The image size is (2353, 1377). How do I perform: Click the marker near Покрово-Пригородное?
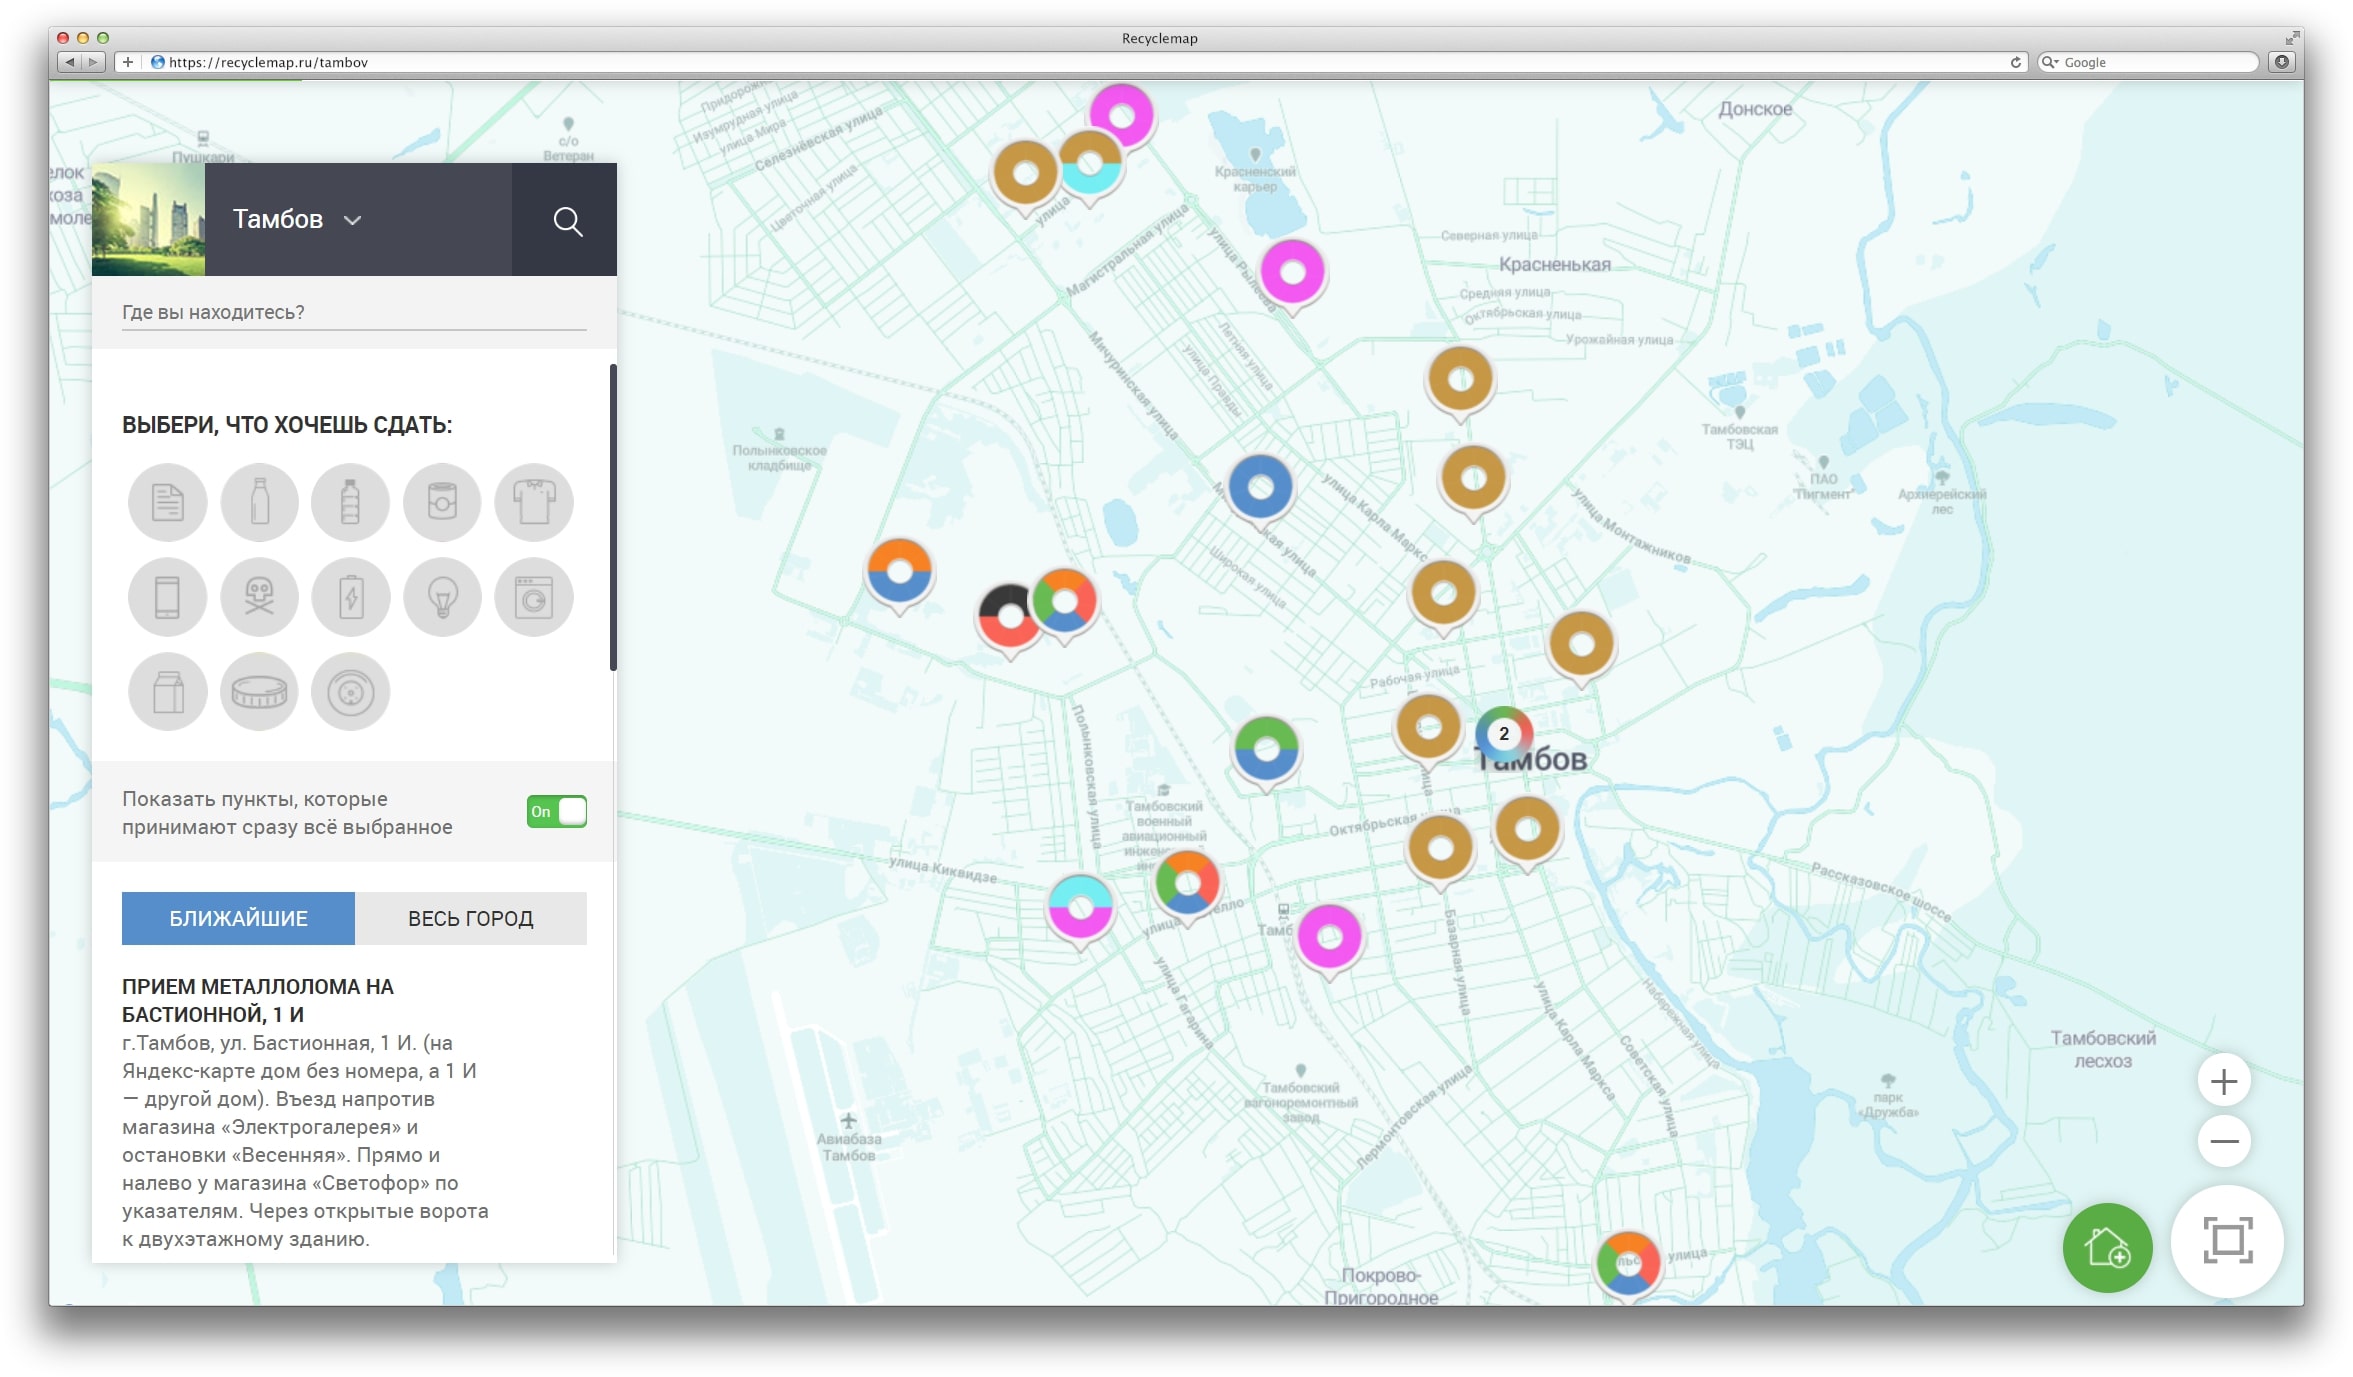click(x=1627, y=1264)
